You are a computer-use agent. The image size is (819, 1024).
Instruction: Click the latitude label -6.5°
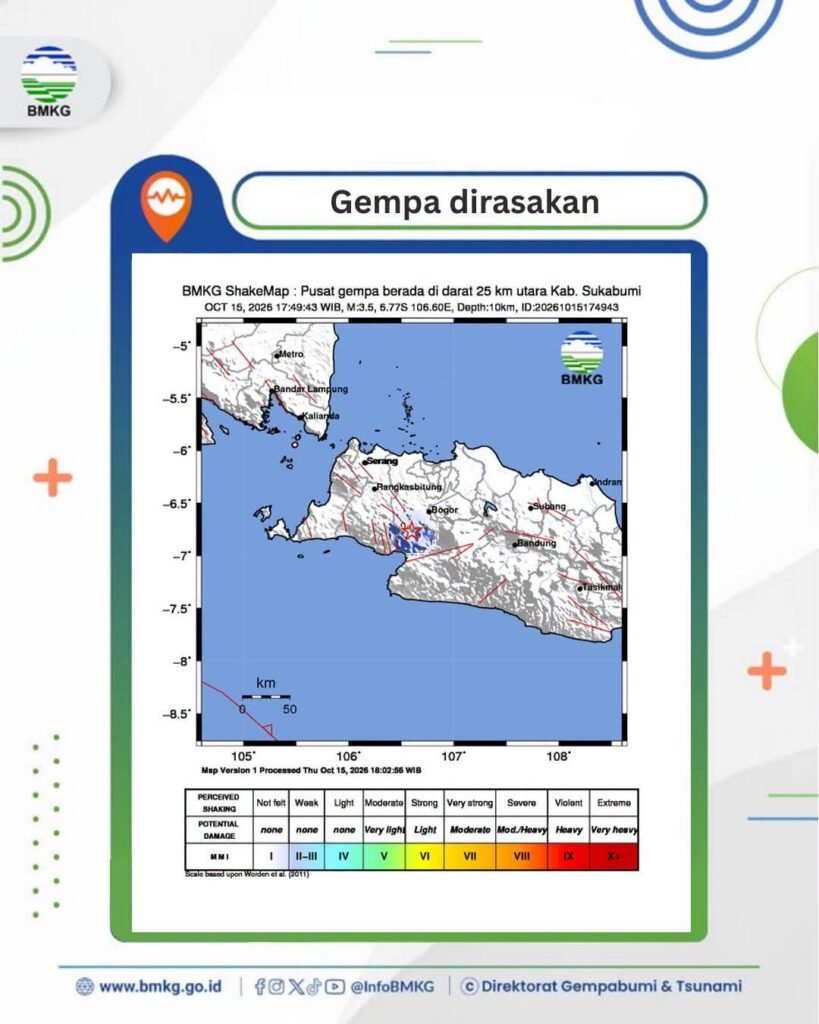(x=176, y=504)
